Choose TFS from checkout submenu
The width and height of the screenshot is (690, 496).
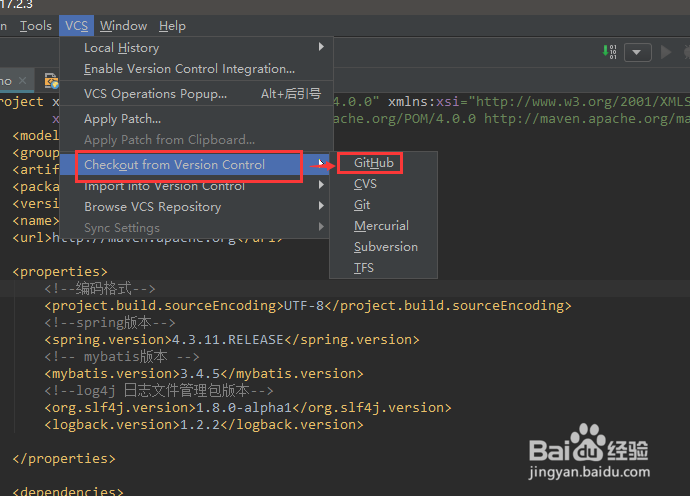[383, 268]
